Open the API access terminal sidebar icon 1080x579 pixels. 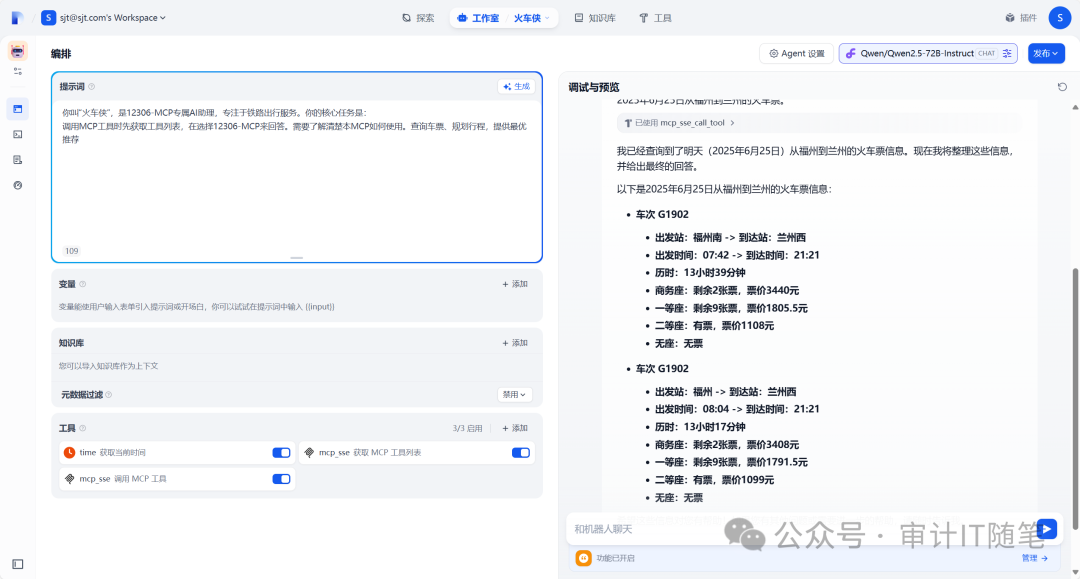click(18, 134)
